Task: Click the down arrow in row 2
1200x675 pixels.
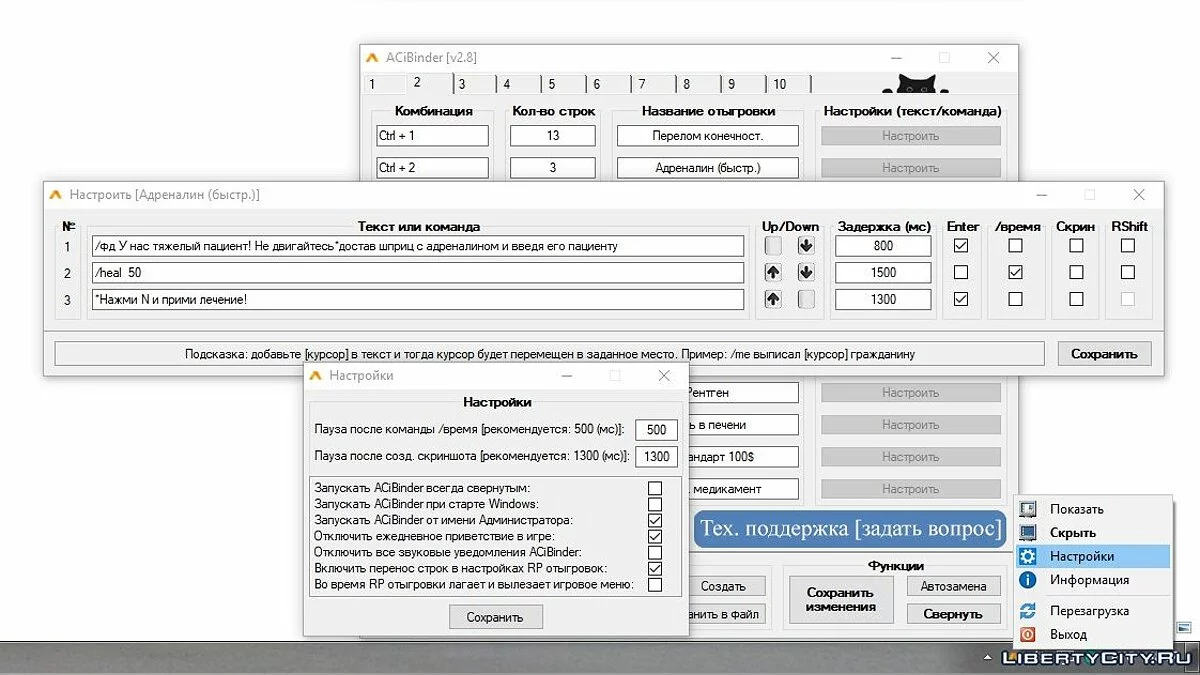Action: [x=806, y=272]
